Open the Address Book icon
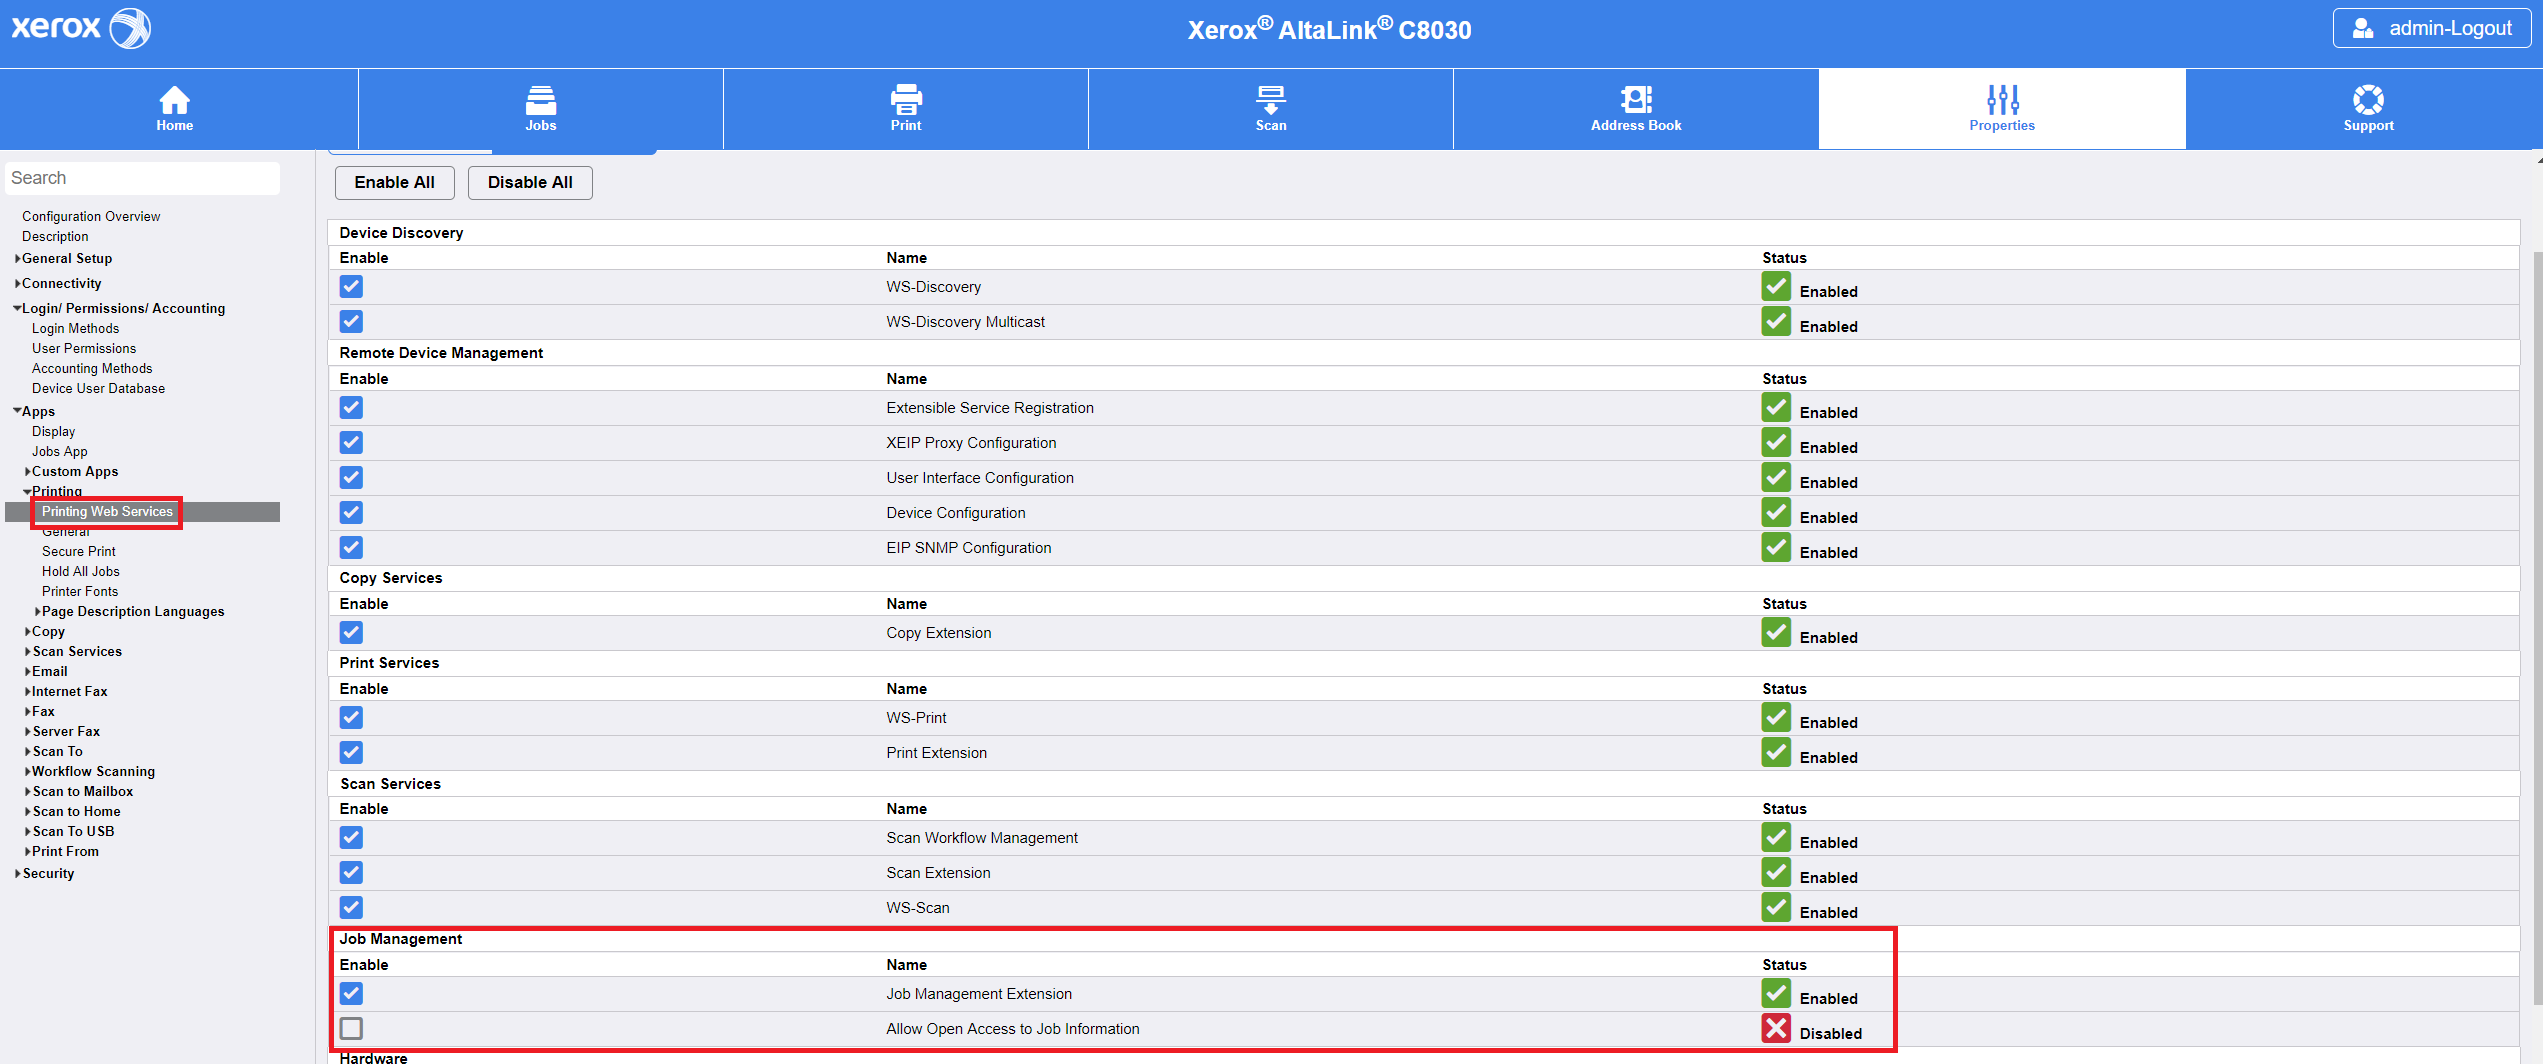 coord(1635,100)
